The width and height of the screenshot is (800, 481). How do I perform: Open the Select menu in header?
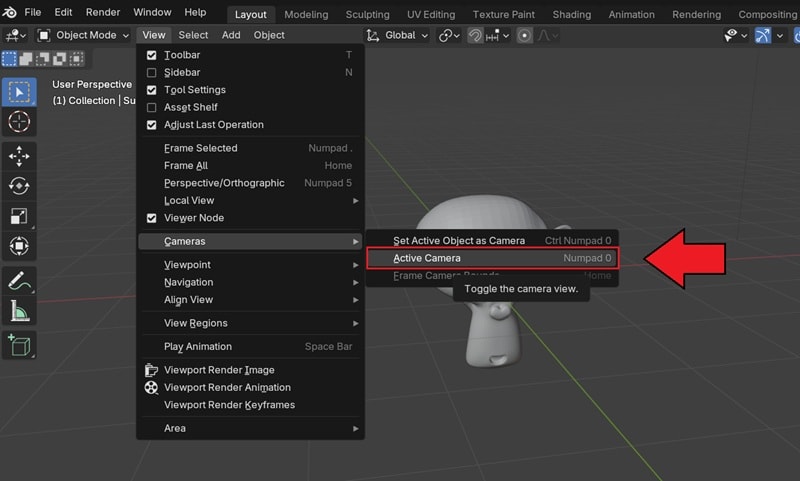pyautogui.click(x=193, y=35)
